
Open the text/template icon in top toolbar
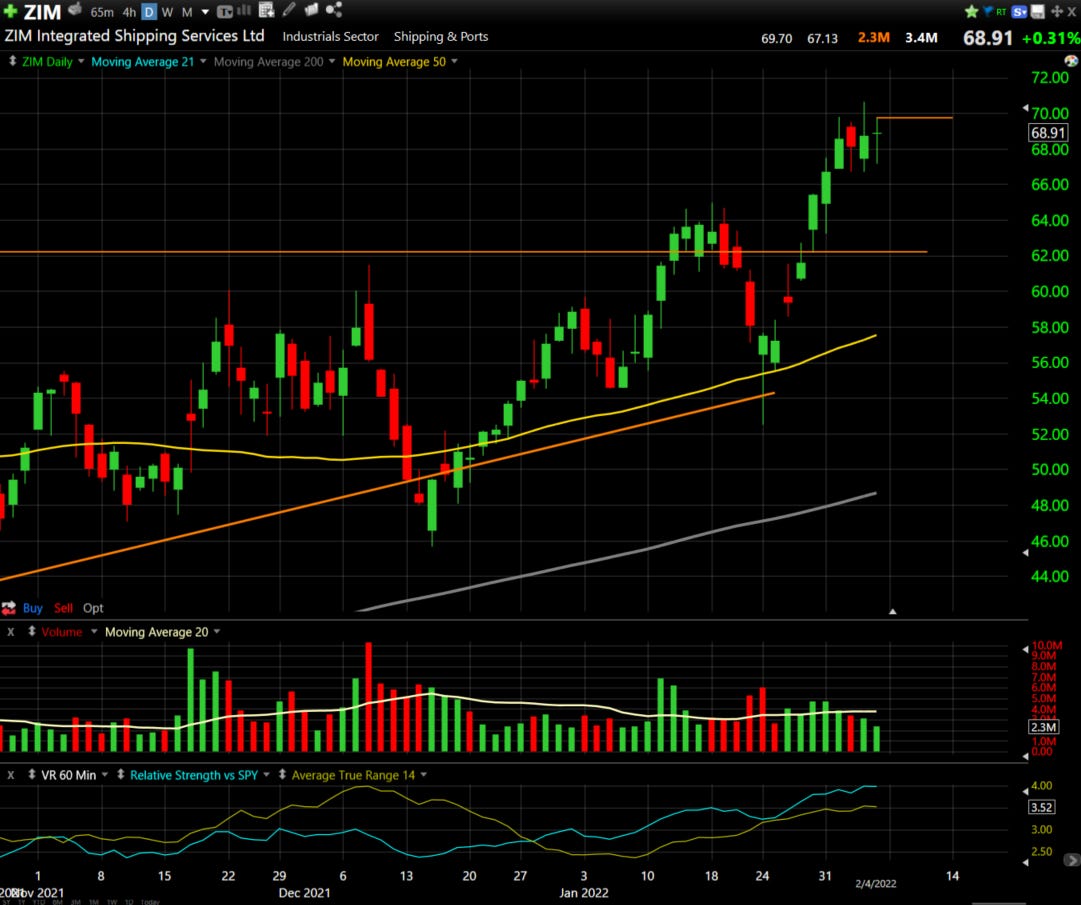(225, 12)
